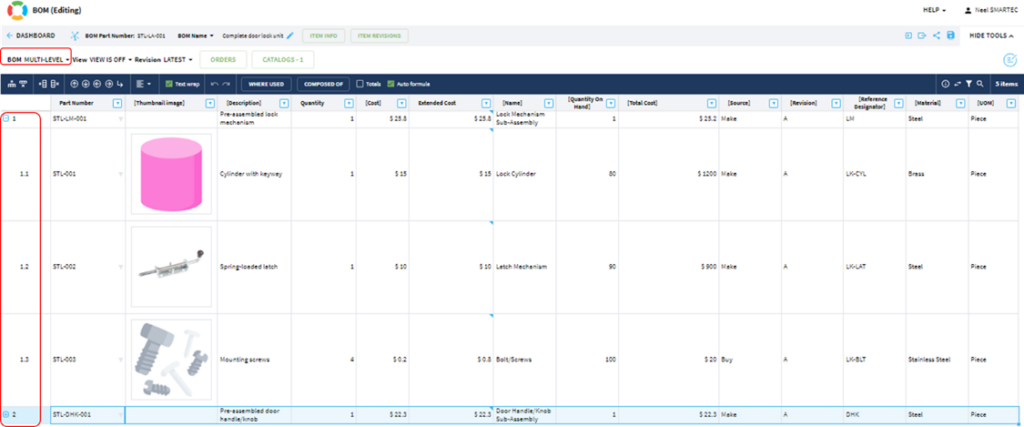The height and width of the screenshot is (427, 1024).
Task: Click the WHERE USED button
Action: coord(266,84)
